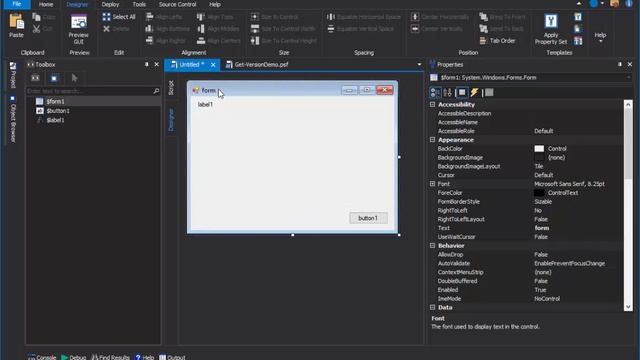Click the Paste icon in Clipboard group
640x360 pixels.
[x=16, y=22]
